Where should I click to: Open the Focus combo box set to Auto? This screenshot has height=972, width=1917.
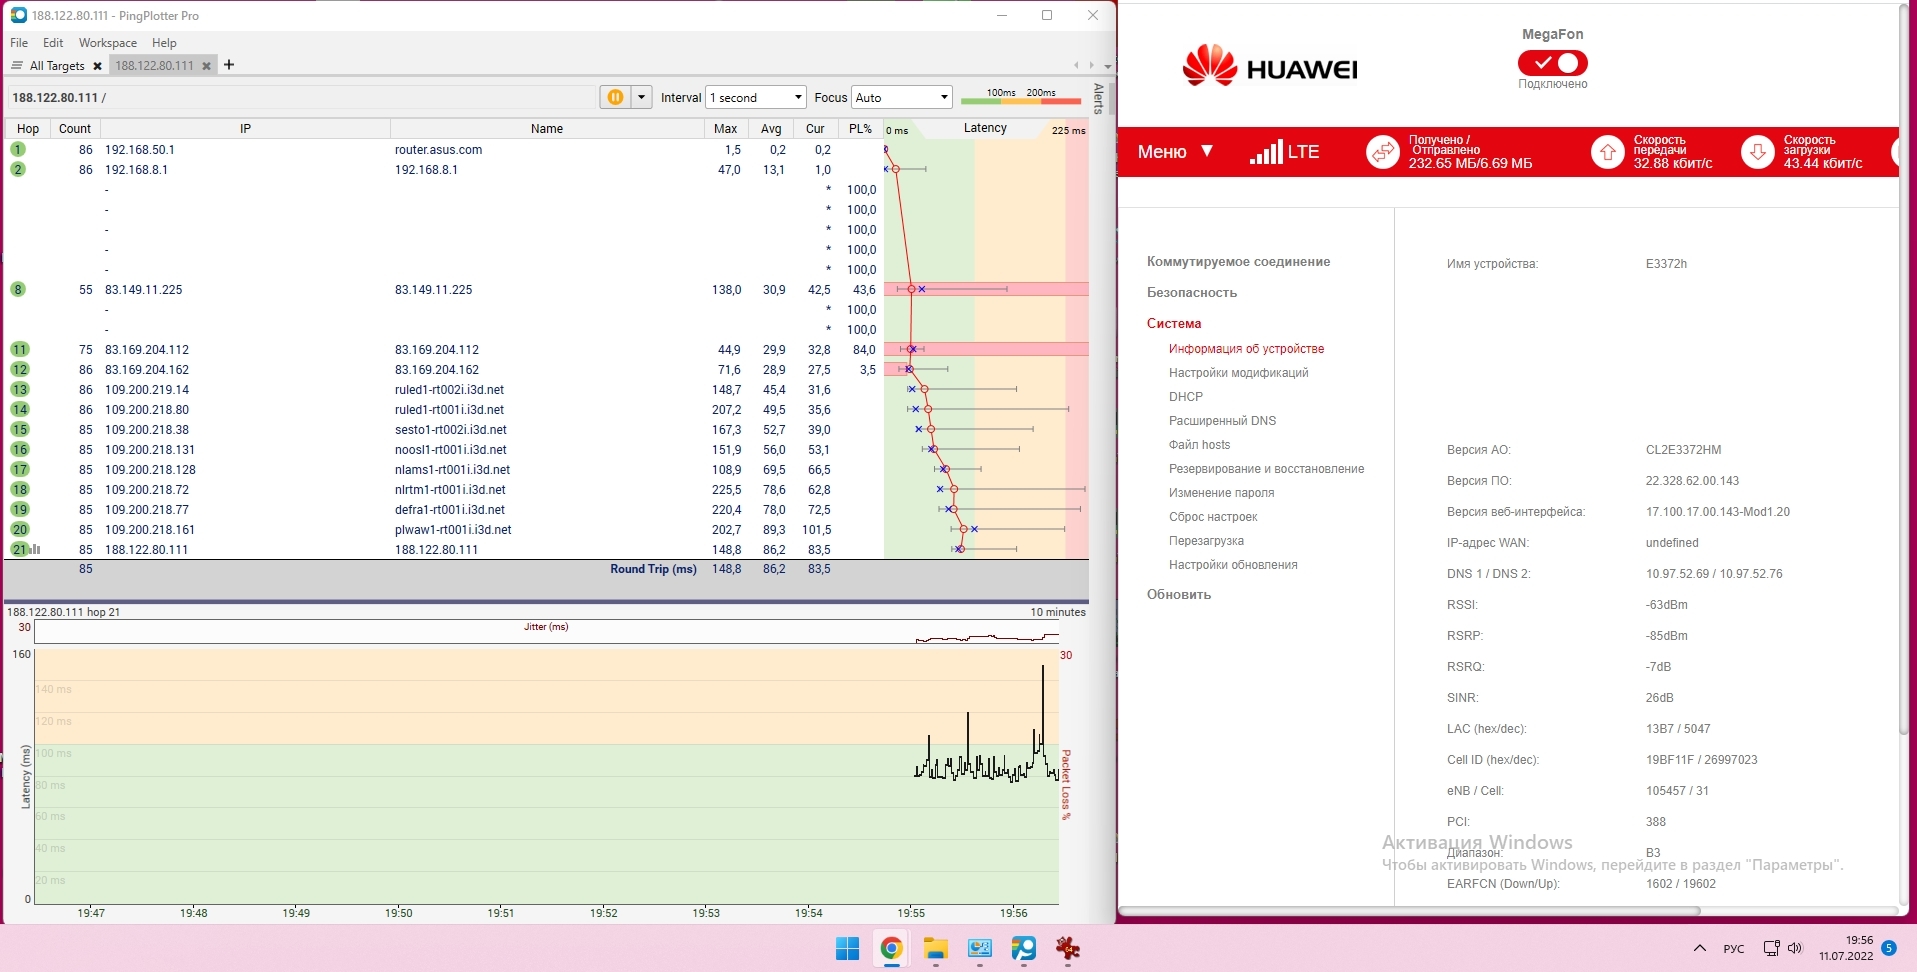point(901,97)
